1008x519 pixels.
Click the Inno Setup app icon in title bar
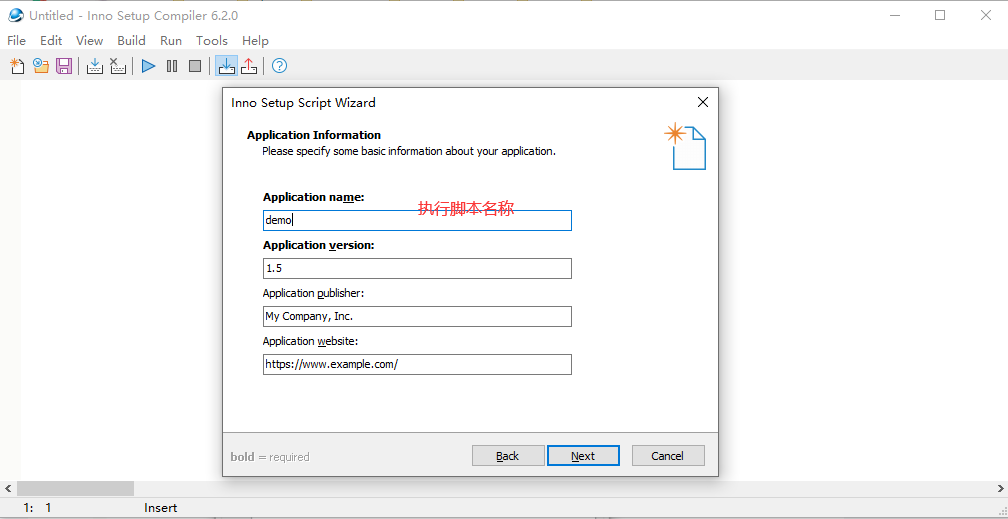click(x=15, y=15)
